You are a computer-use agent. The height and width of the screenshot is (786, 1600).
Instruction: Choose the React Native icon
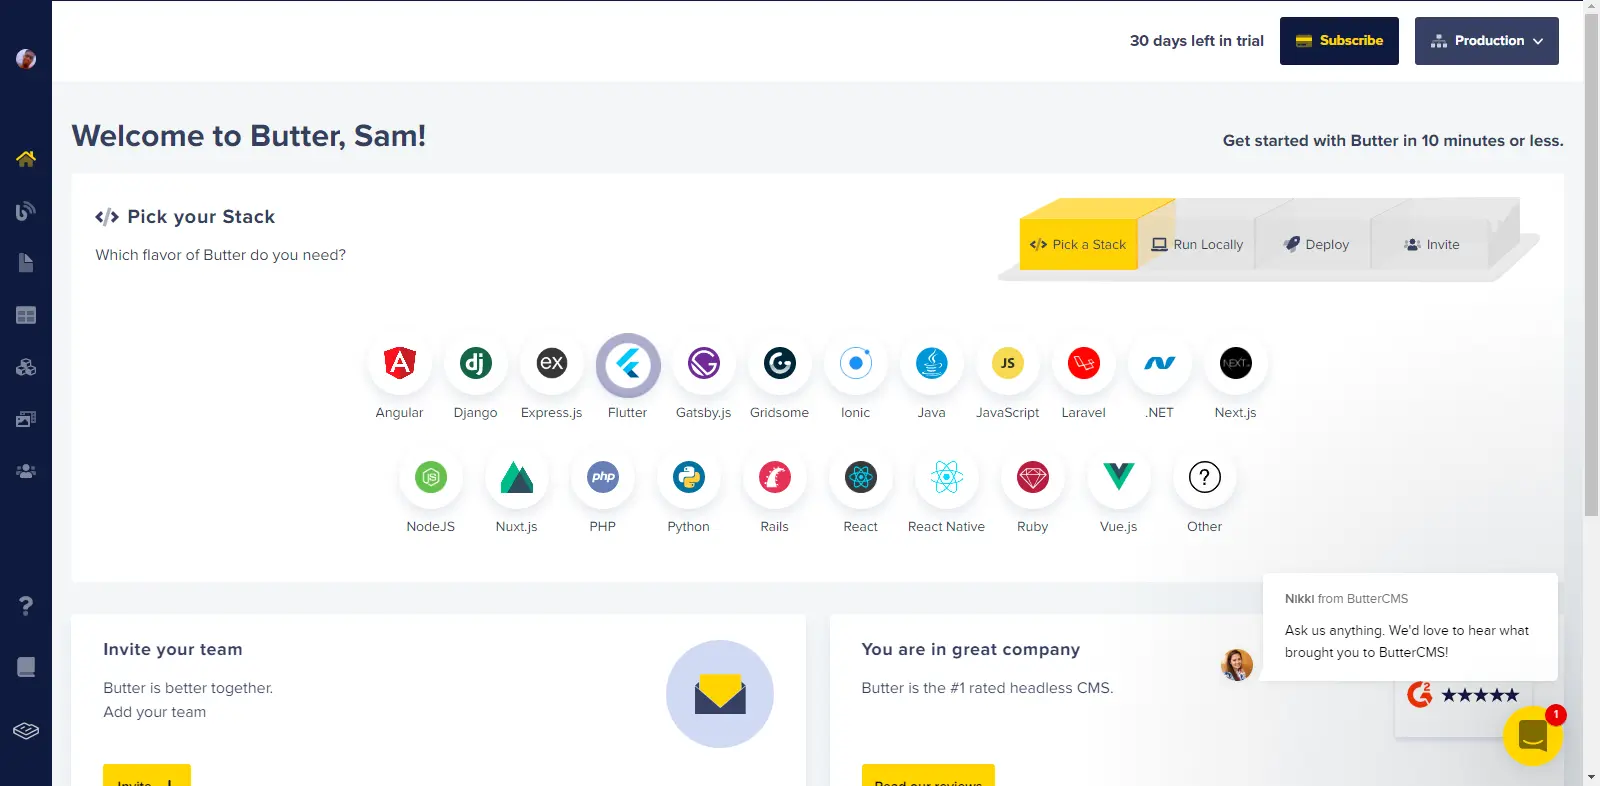[946, 477]
